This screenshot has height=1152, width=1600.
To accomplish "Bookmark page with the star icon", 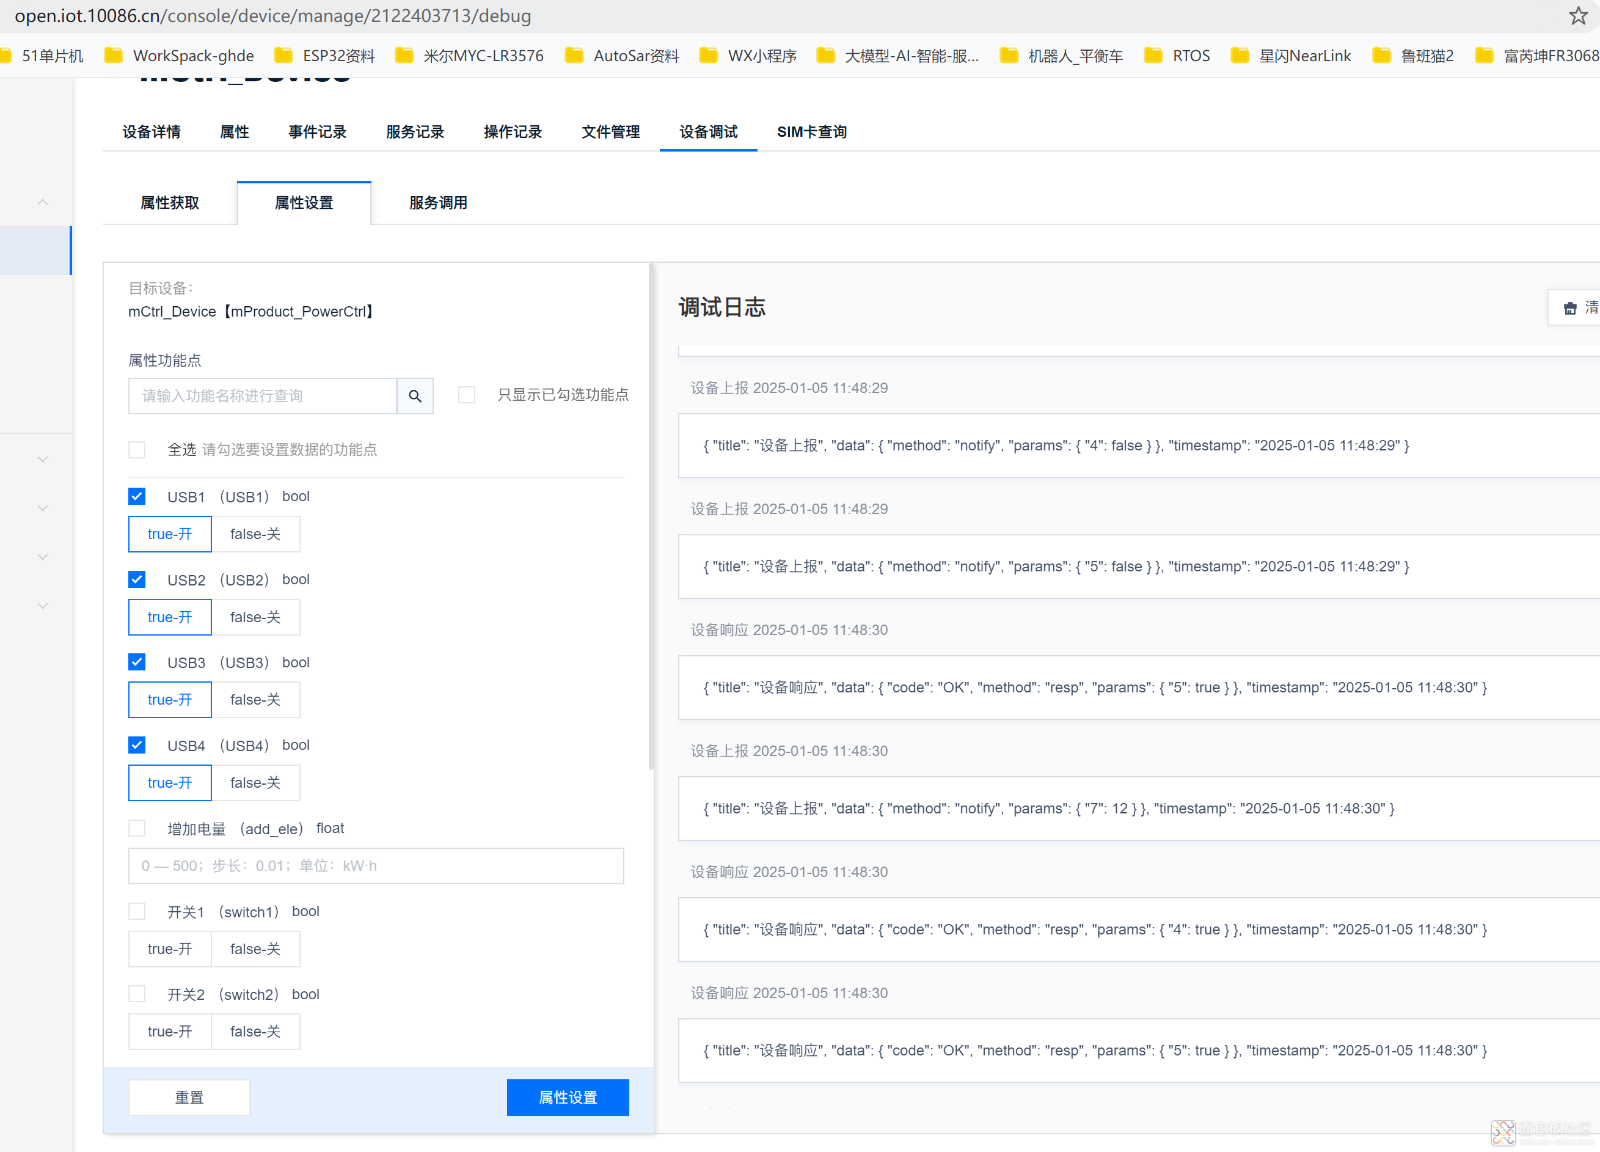I will point(1578,16).
